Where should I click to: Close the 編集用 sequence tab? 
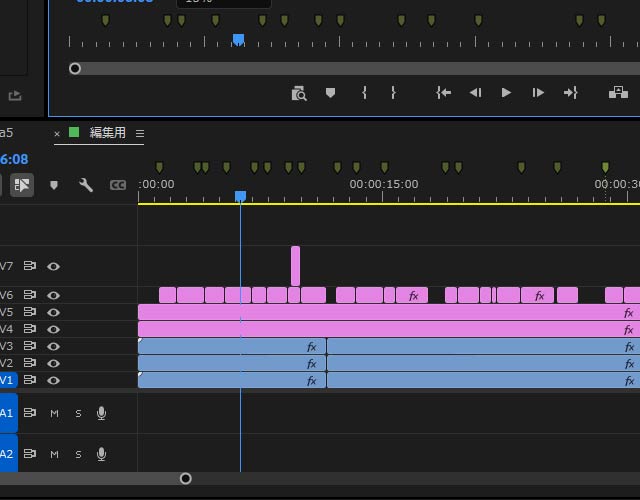click(57, 133)
